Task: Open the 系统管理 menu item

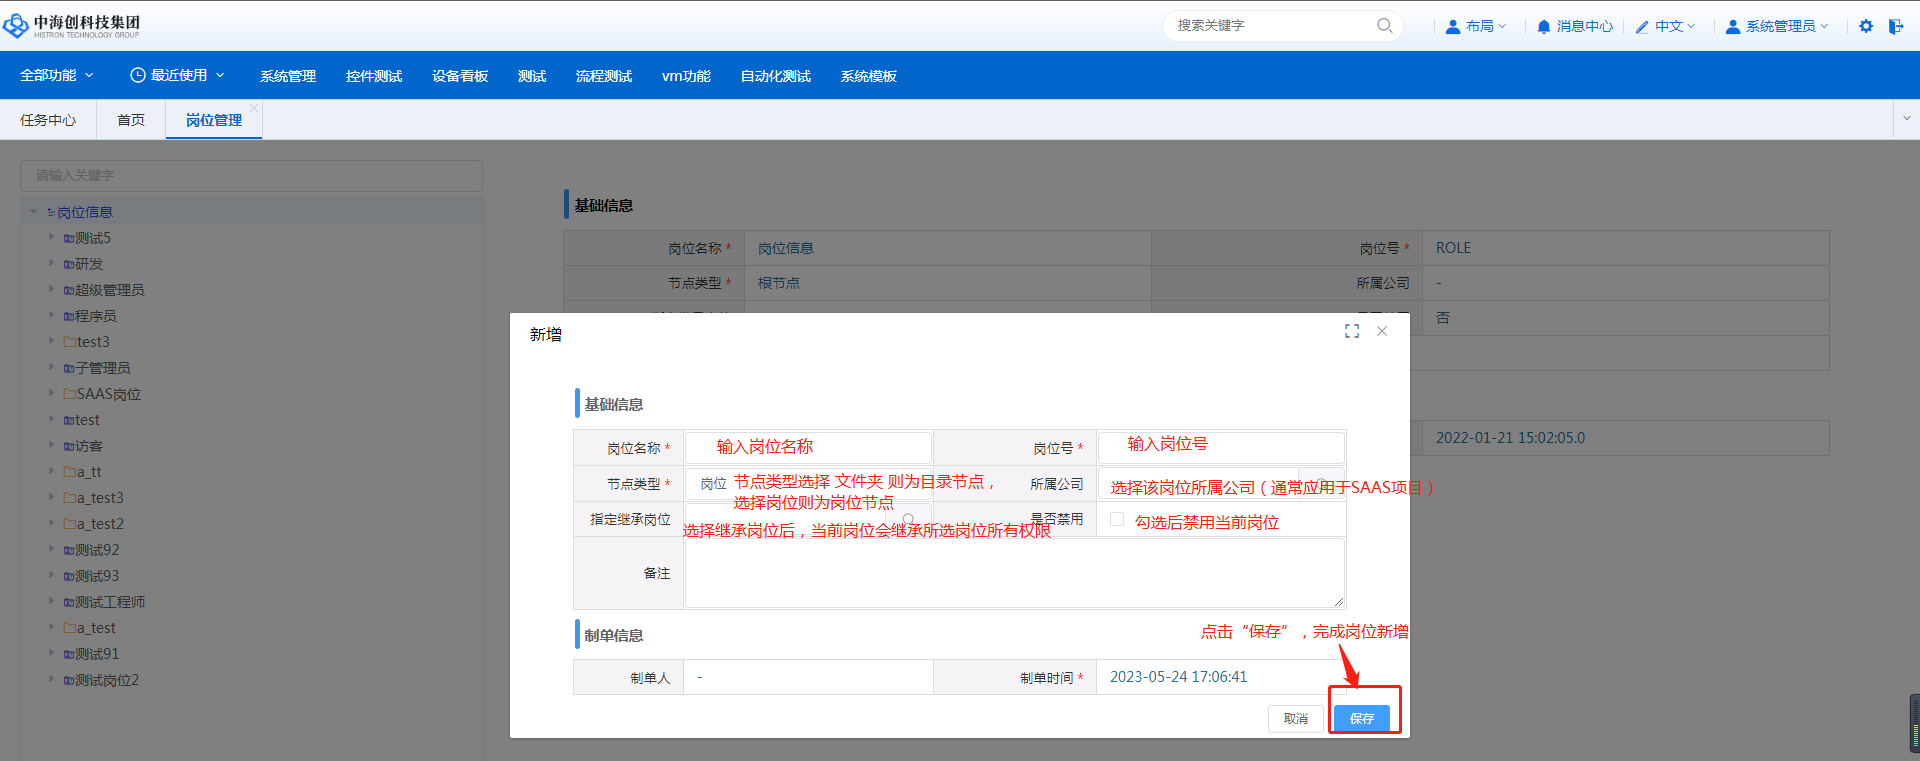Action: pyautogui.click(x=288, y=76)
